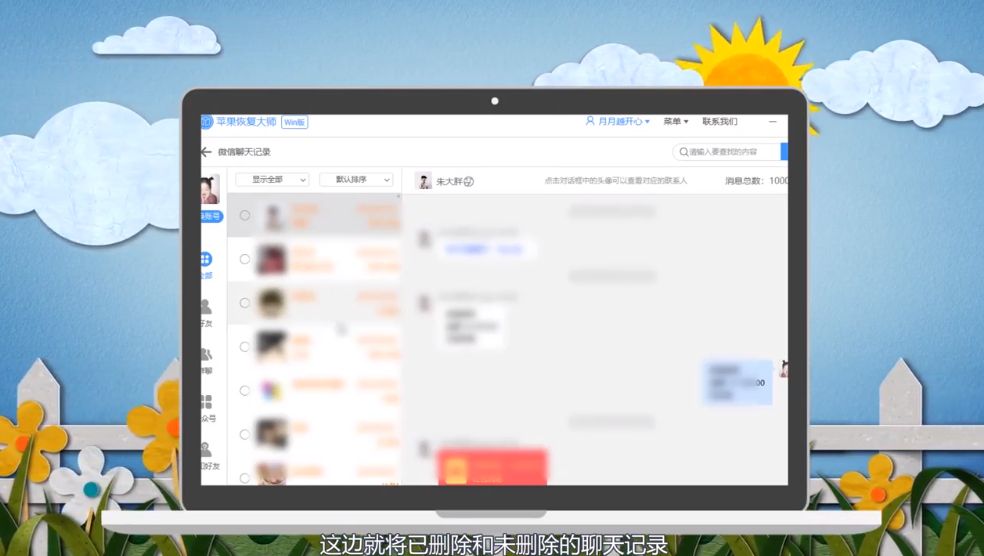The height and width of the screenshot is (556, 984).
Task: Minimize the 苹果恢复大师 window
Action: coord(773,121)
